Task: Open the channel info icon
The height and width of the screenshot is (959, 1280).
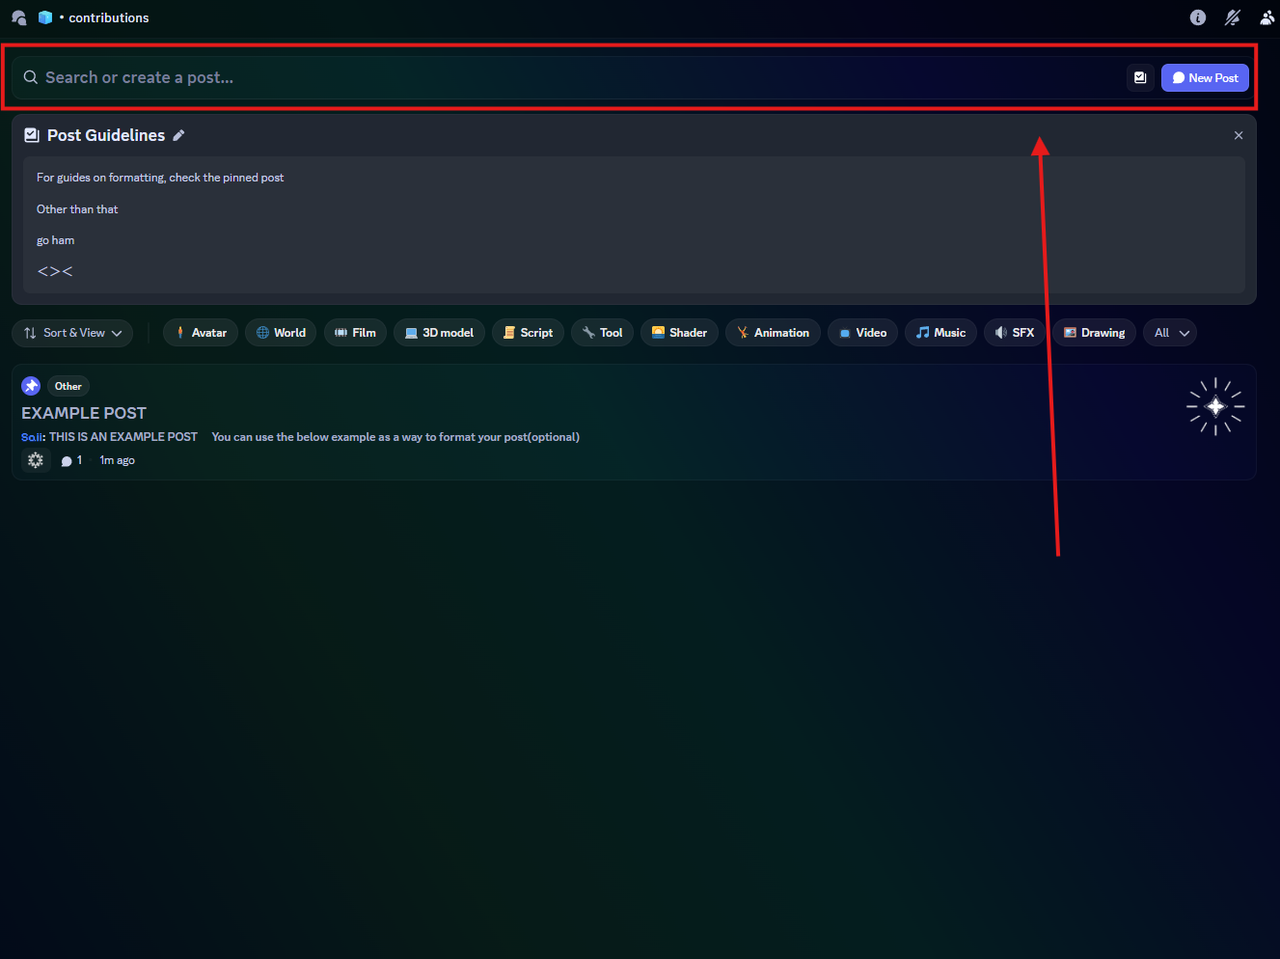Action: 1198,18
